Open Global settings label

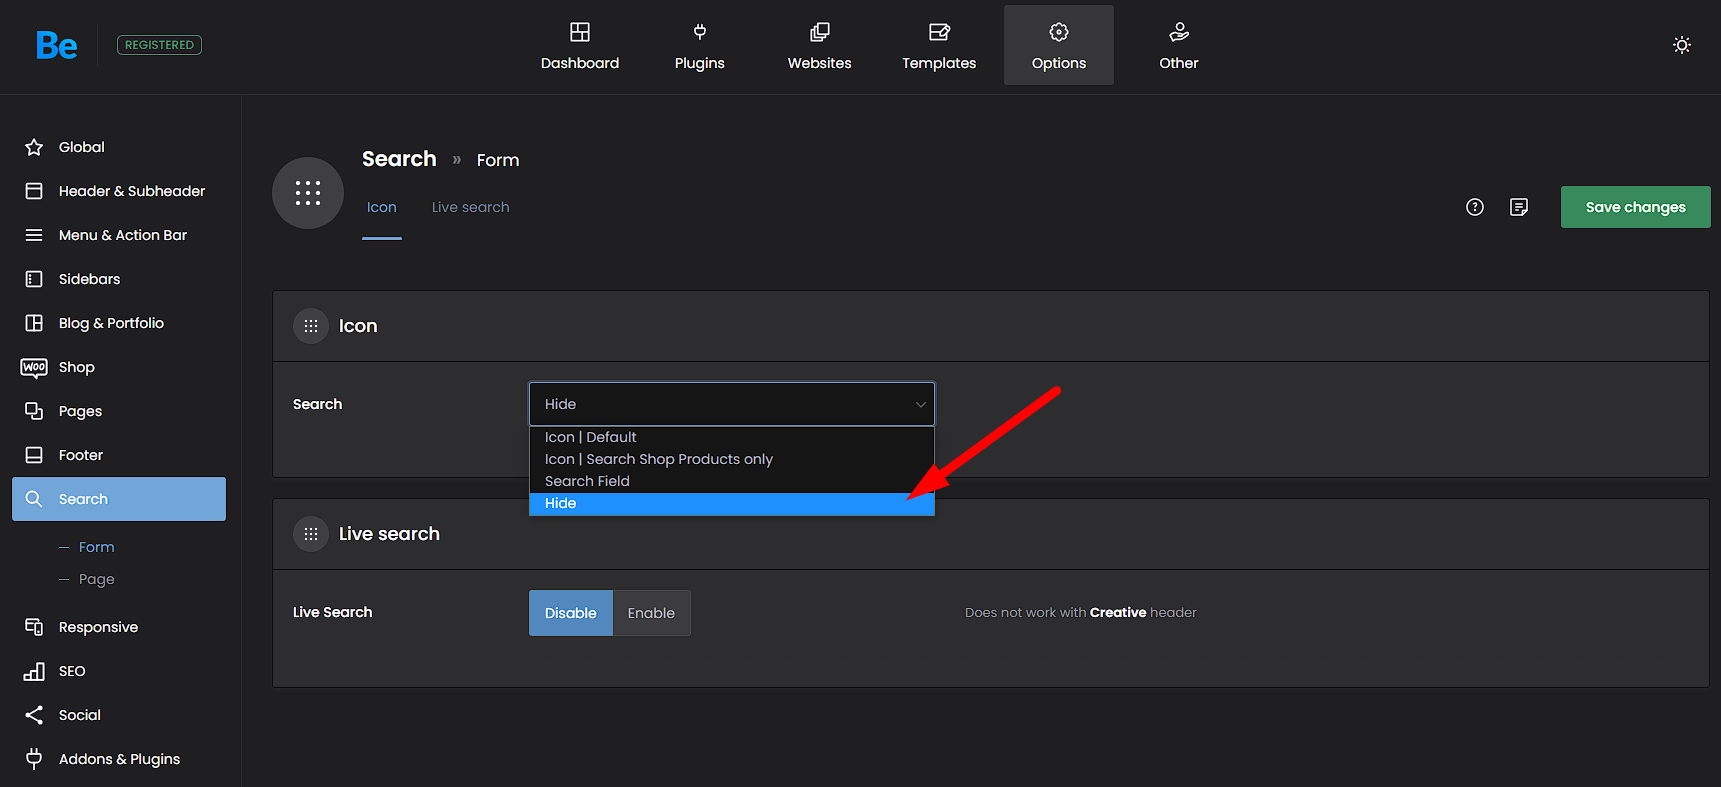coord(82,147)
